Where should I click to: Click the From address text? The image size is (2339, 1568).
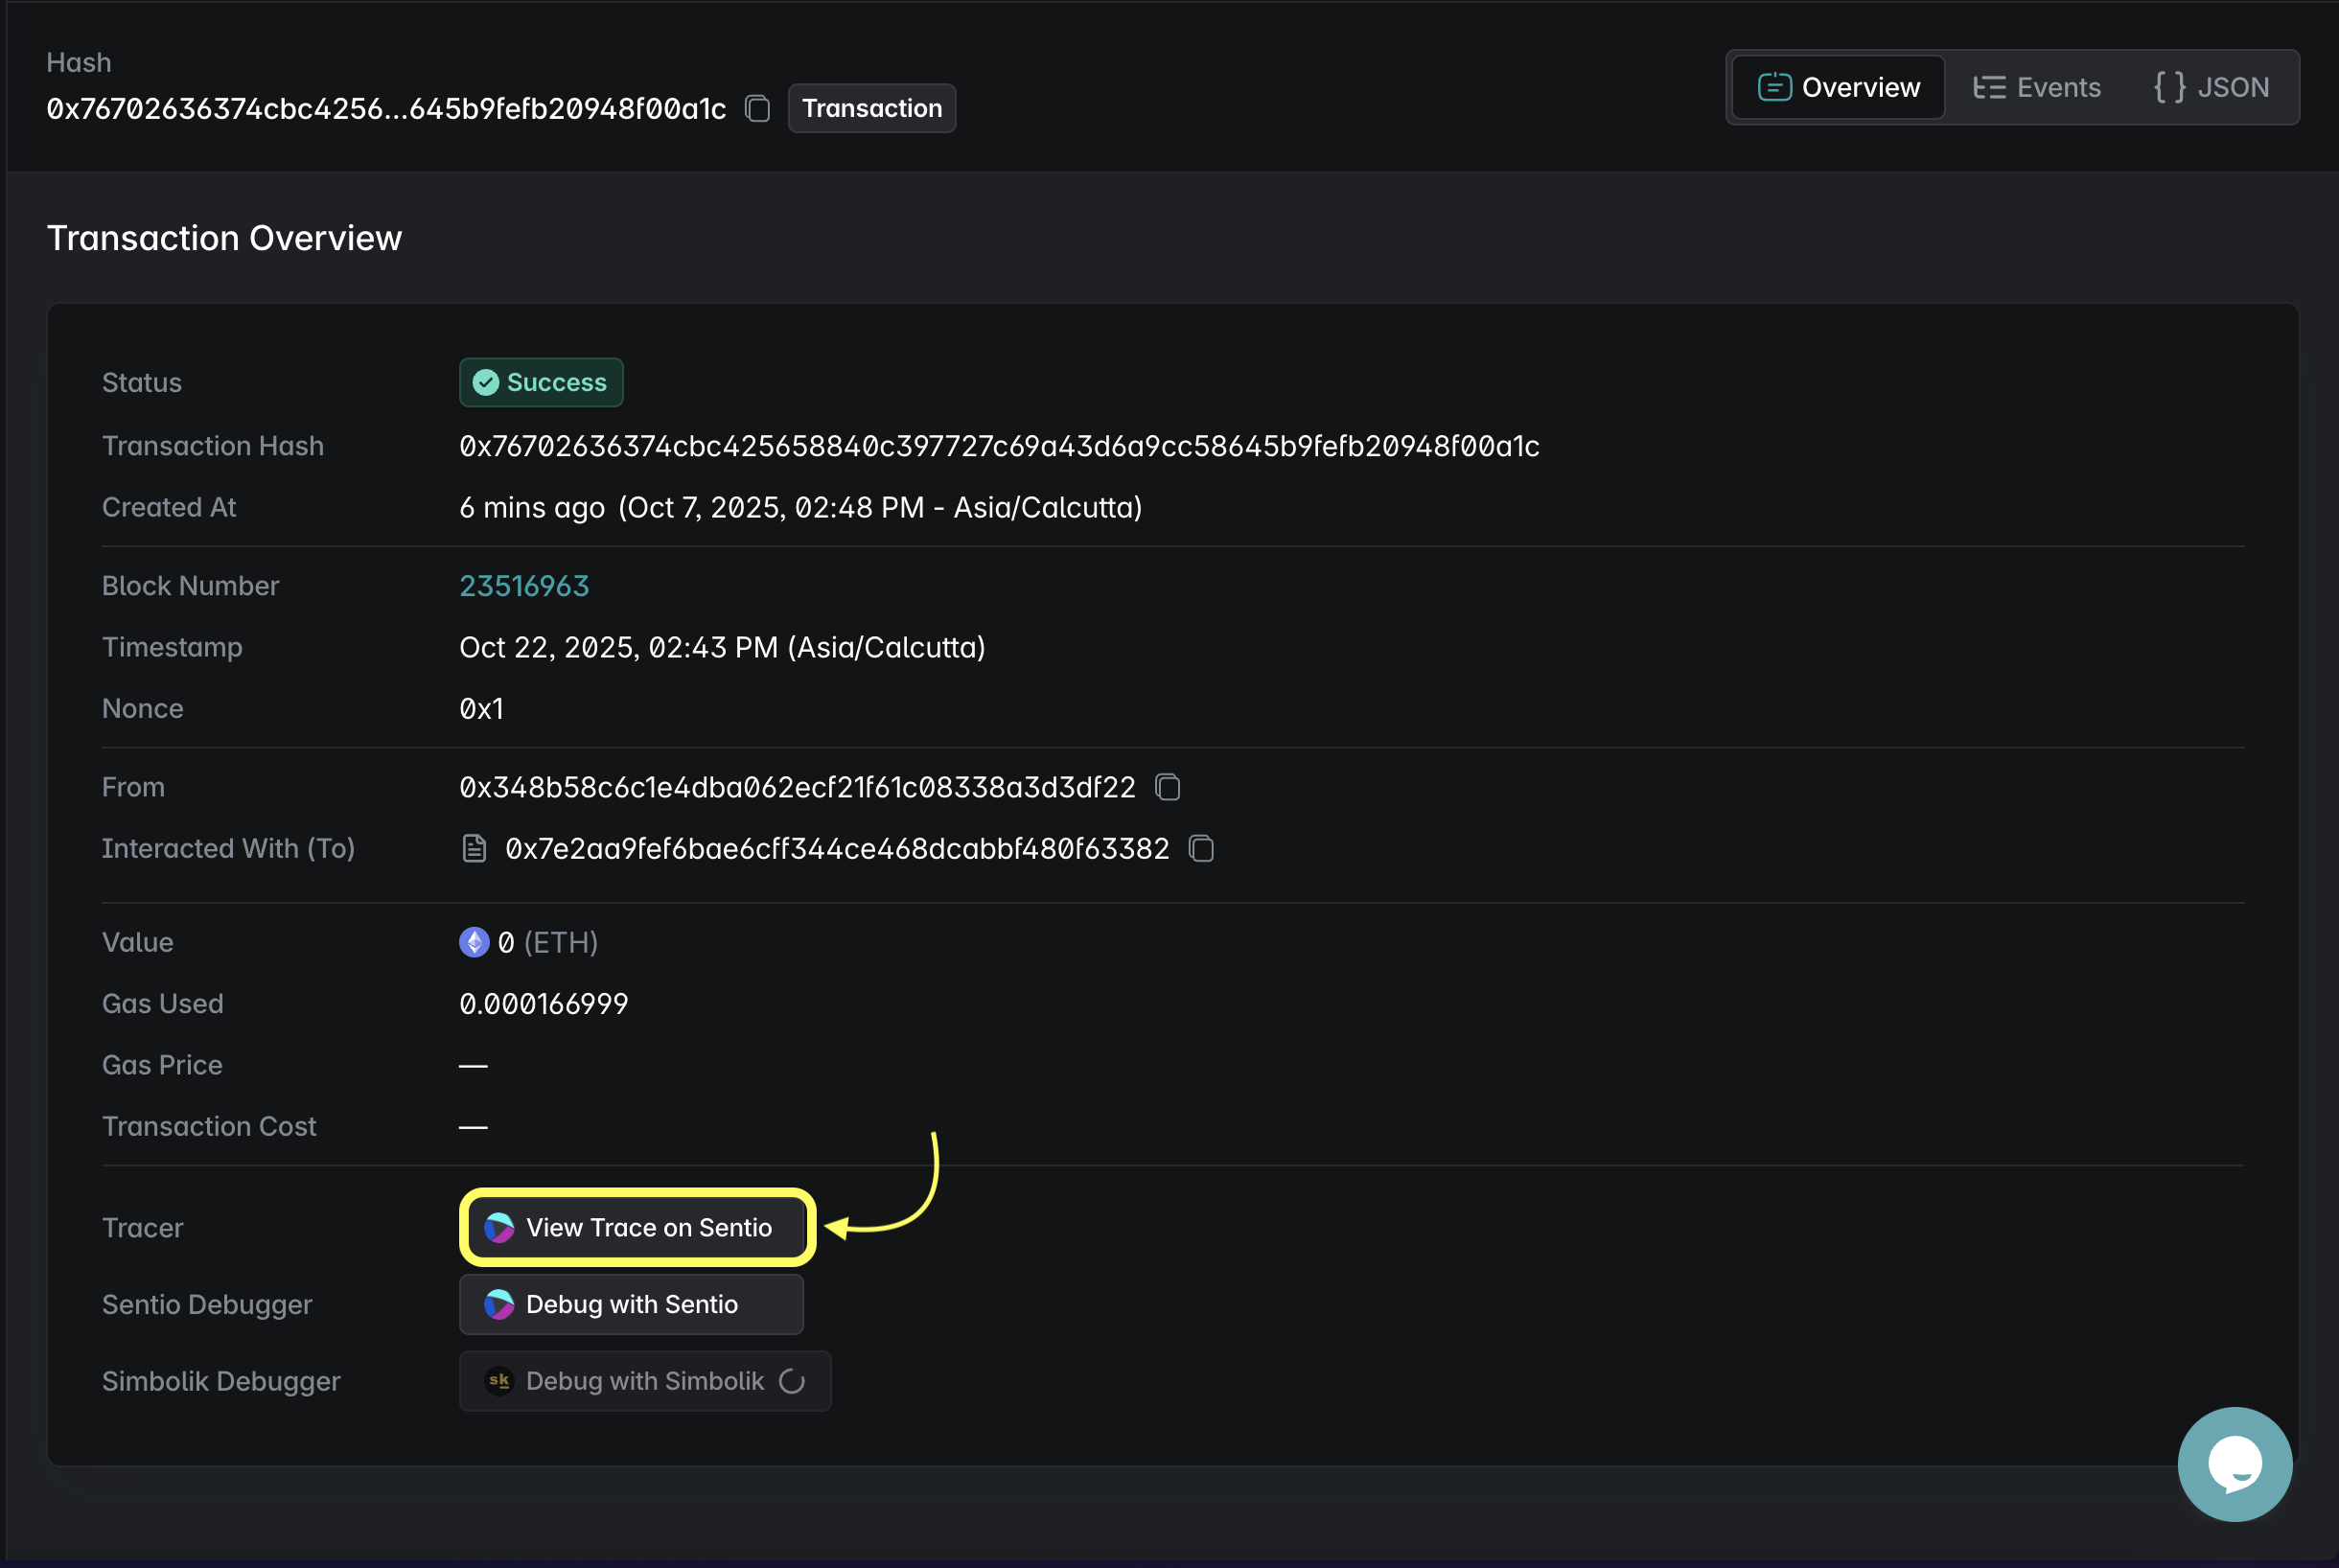[x=797, y=787]
